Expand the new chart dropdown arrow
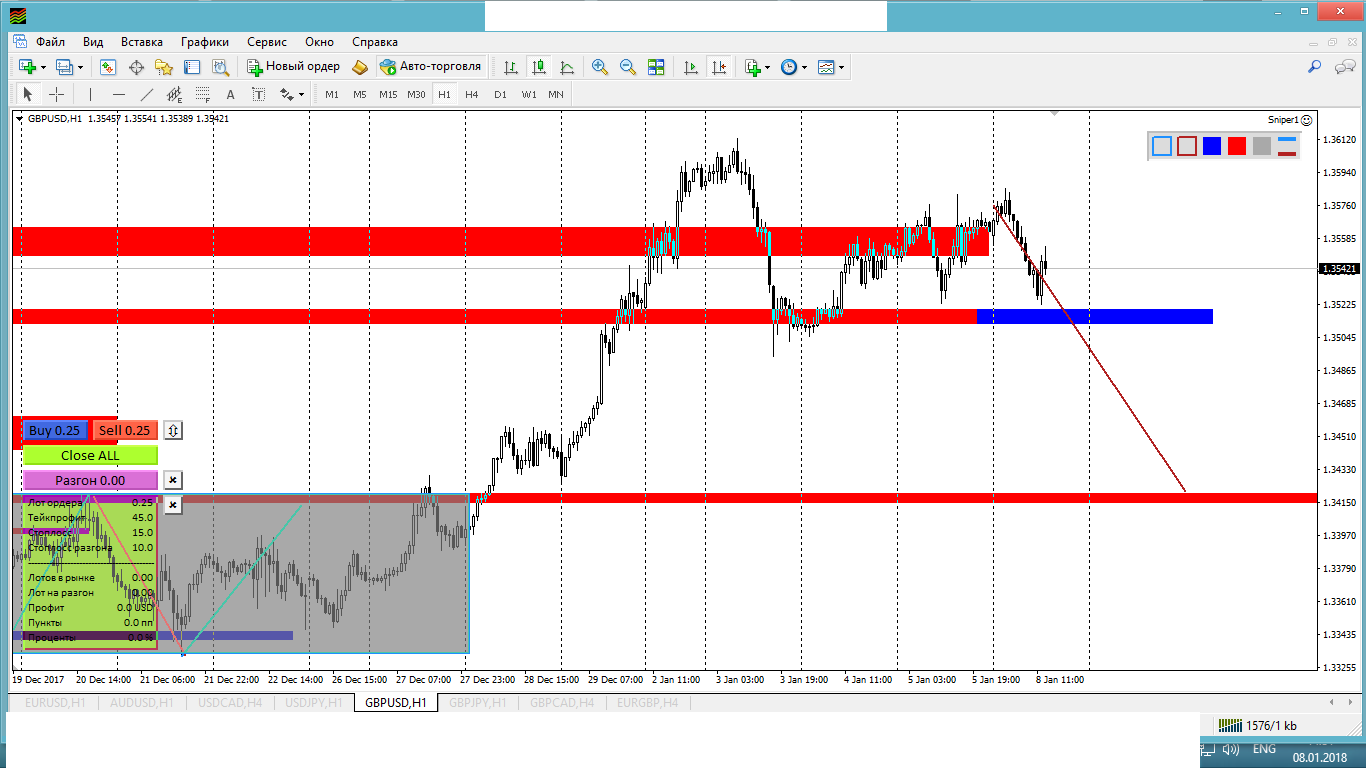Screen dimensions: 1366x768 [x=43, y=67]
